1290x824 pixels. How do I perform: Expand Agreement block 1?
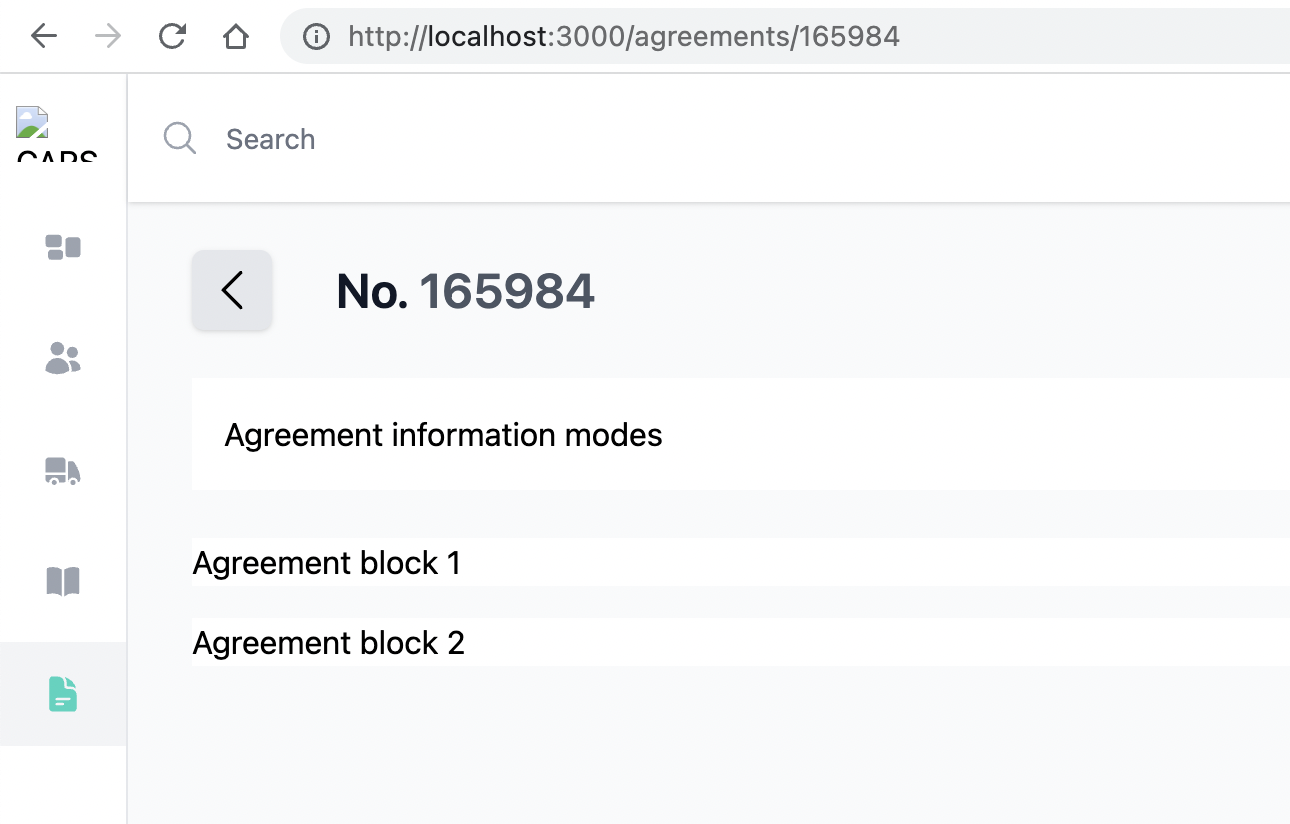tap(327, 563)
